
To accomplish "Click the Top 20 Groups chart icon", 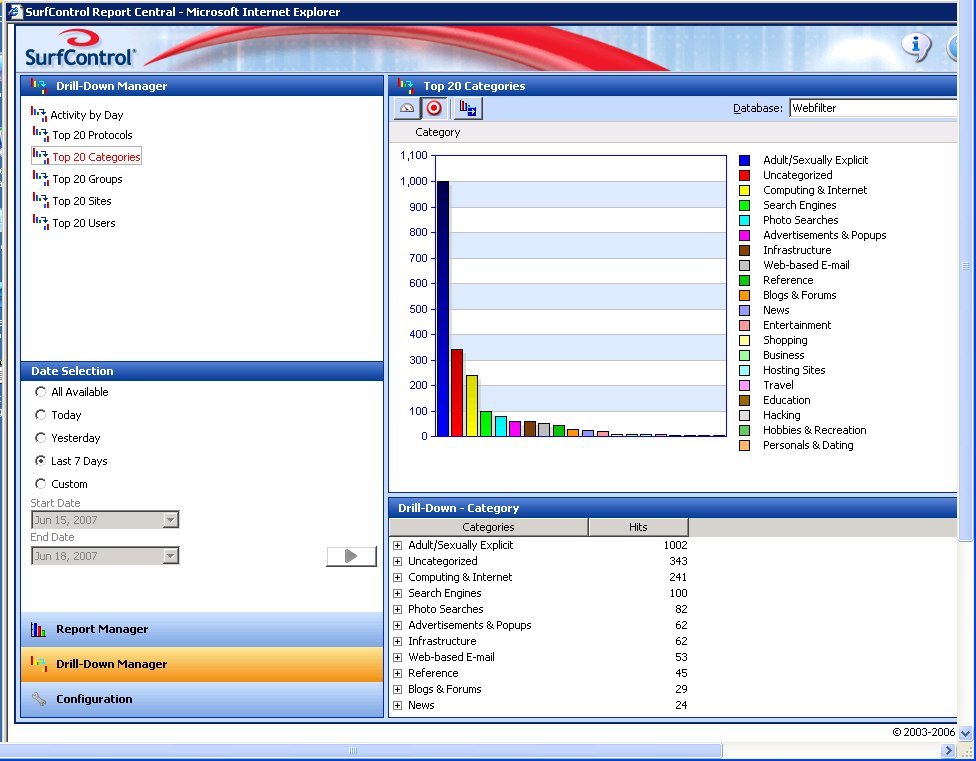I will click(x=40, y=178).
